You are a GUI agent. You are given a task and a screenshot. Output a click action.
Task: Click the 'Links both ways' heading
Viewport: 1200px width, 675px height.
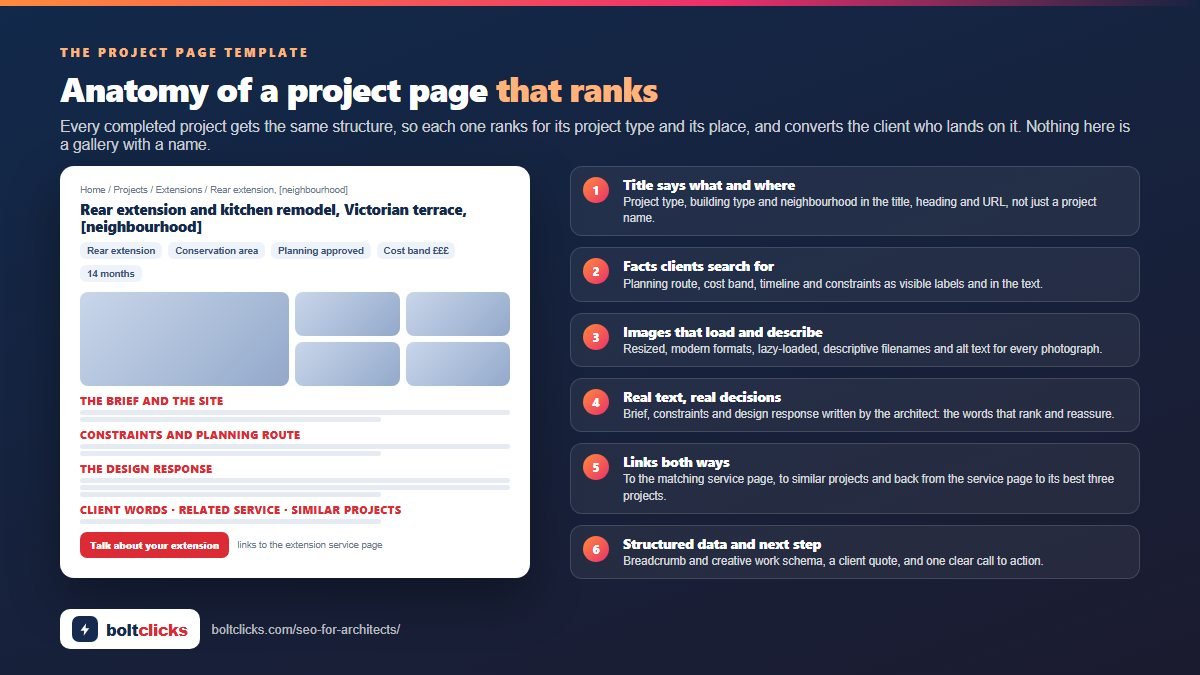(676, 462)
